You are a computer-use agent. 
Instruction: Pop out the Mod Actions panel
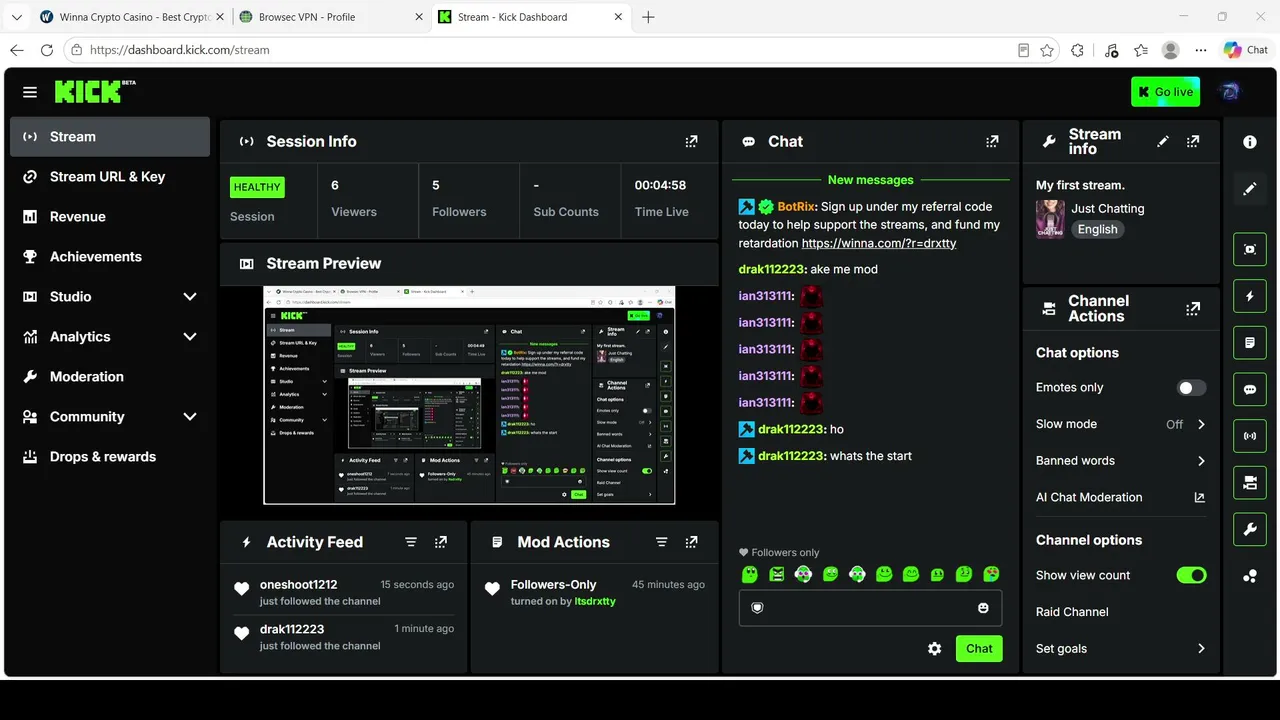pyautogui.click(x=691, y=542)
